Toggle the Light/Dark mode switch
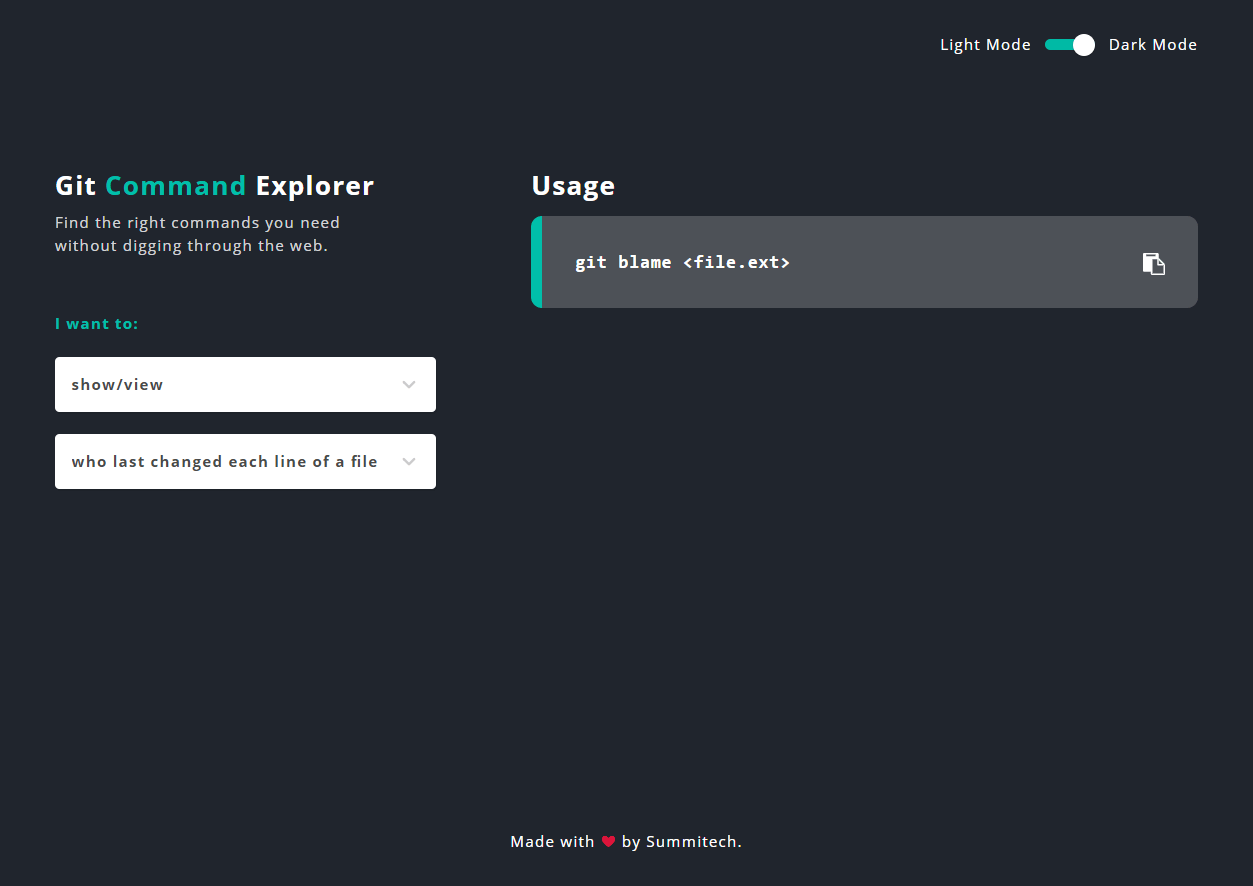The height and width of the screenshot is (886, 1253). point(1070,45)
